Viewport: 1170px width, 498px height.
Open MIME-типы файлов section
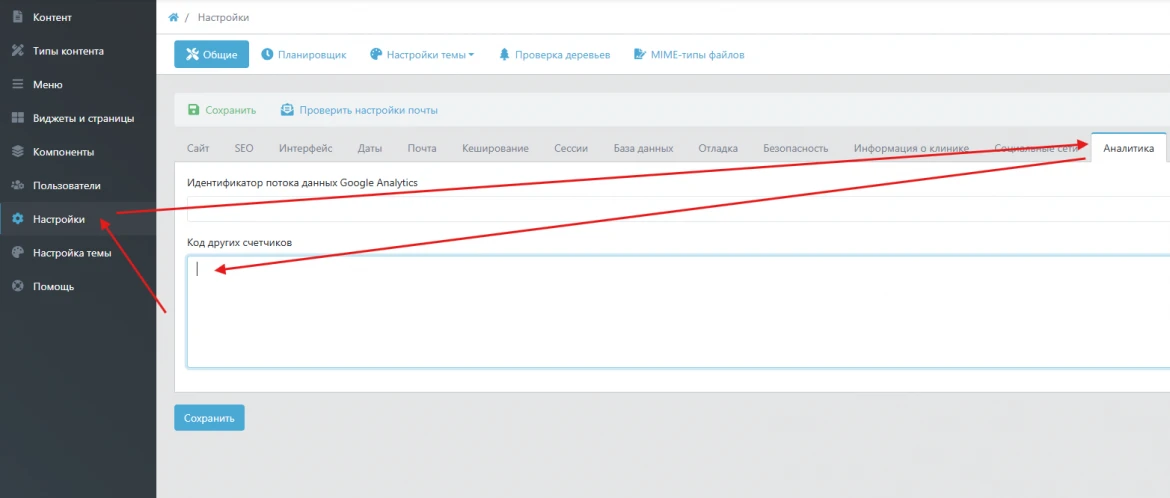(x=689, y=55)
